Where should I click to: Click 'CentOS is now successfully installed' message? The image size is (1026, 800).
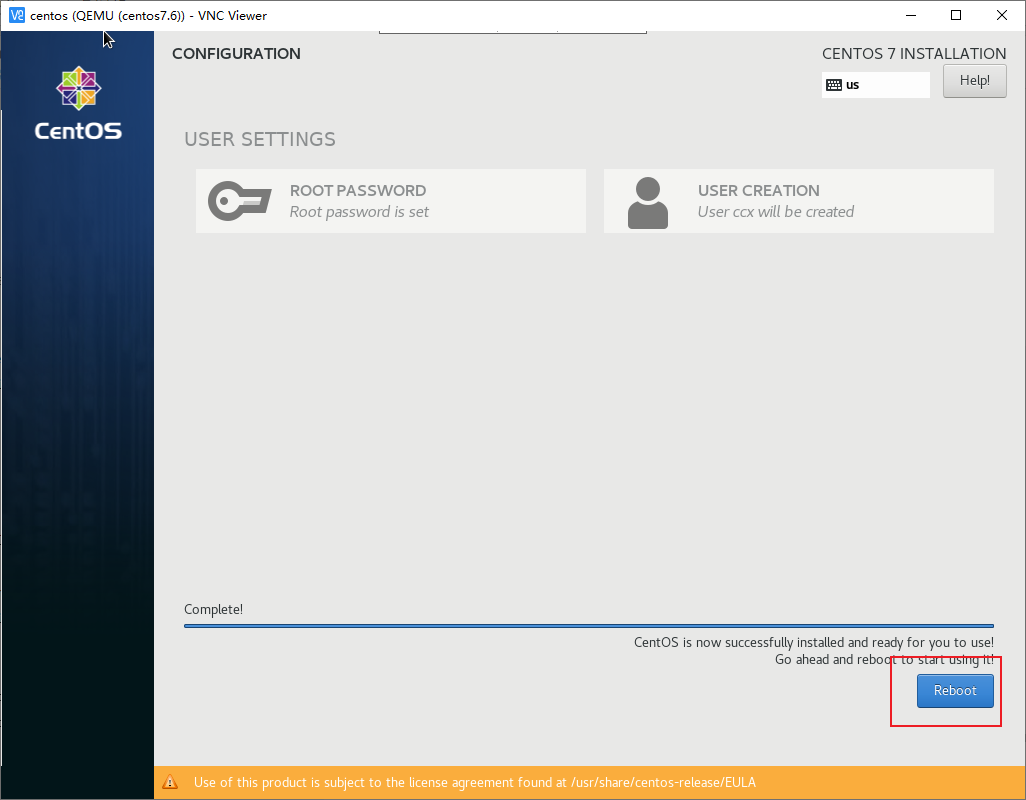click(x=814, y=642)
